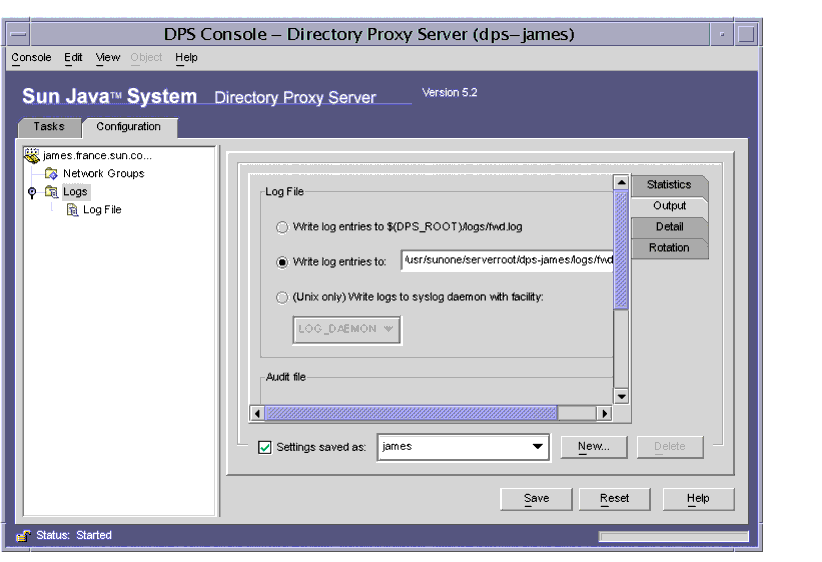Screen dimensions: 822x562
Task: Select the Unix syslog daemon facility option
Action: click(x=282, y=297)
